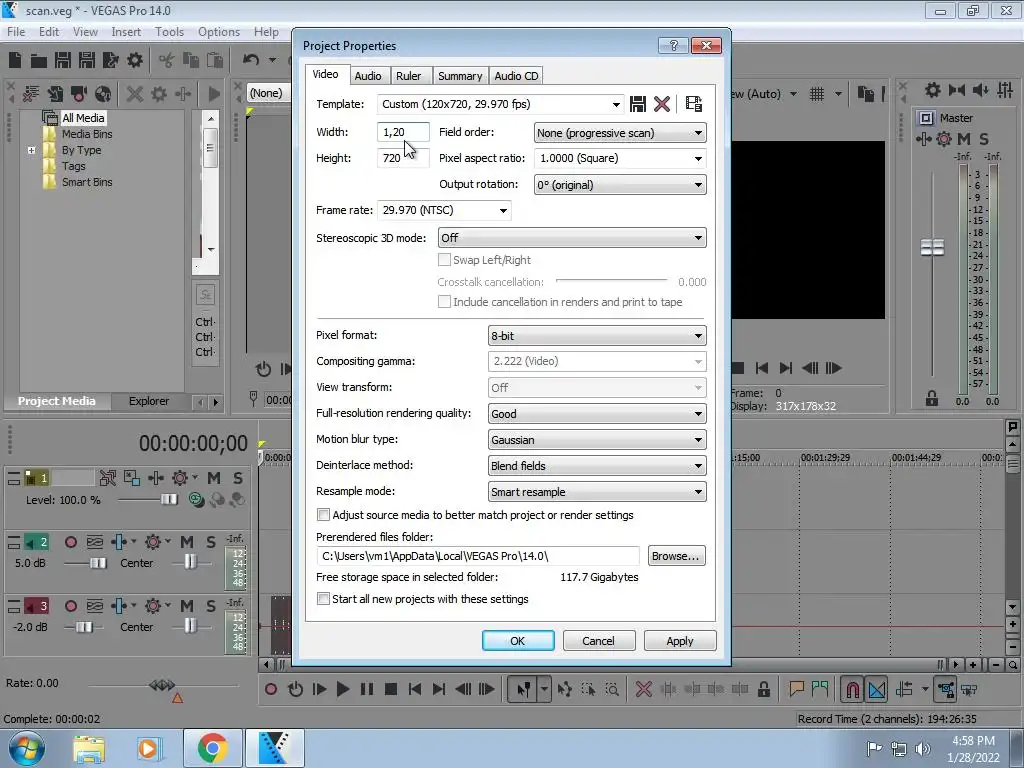
Task: Mute video track 1
Action: tap(214, 478)
